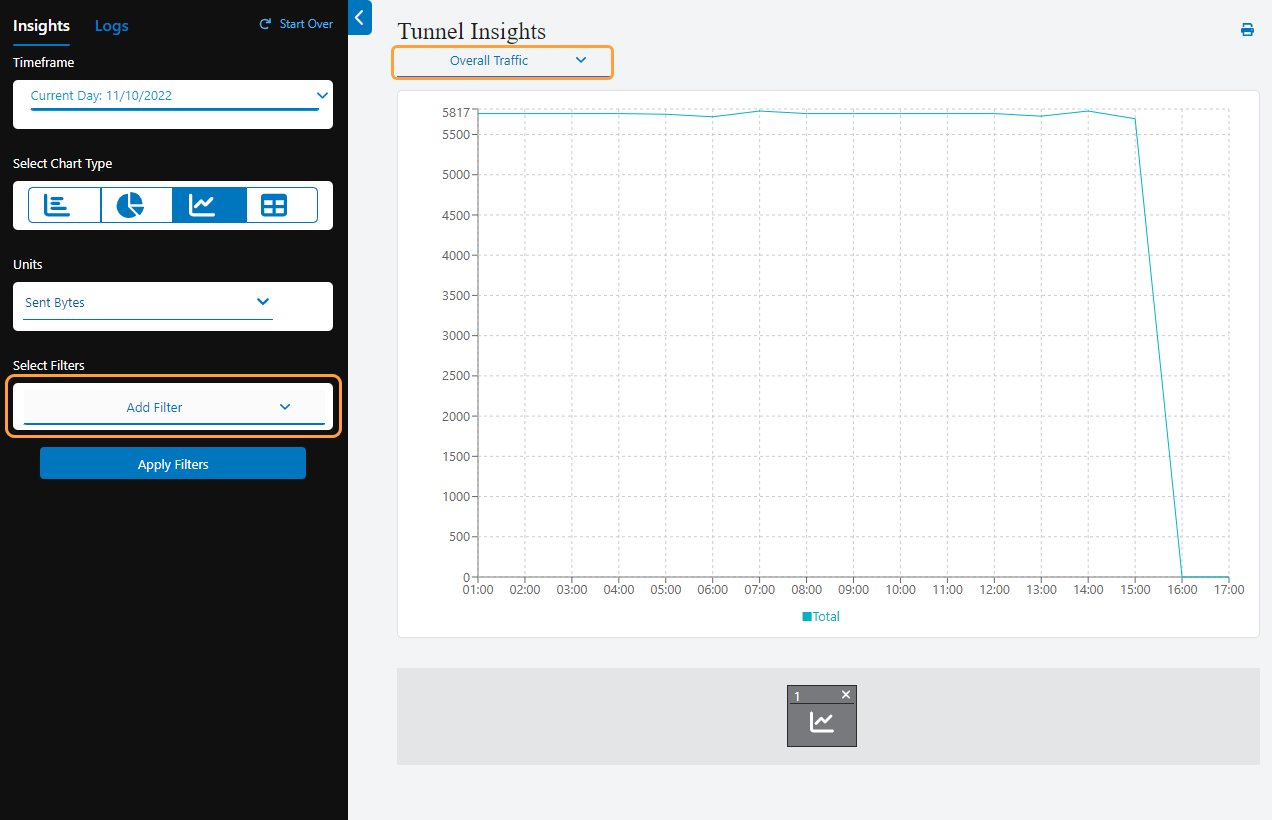
Task: Click the print icon
Action: [1247, 29]
